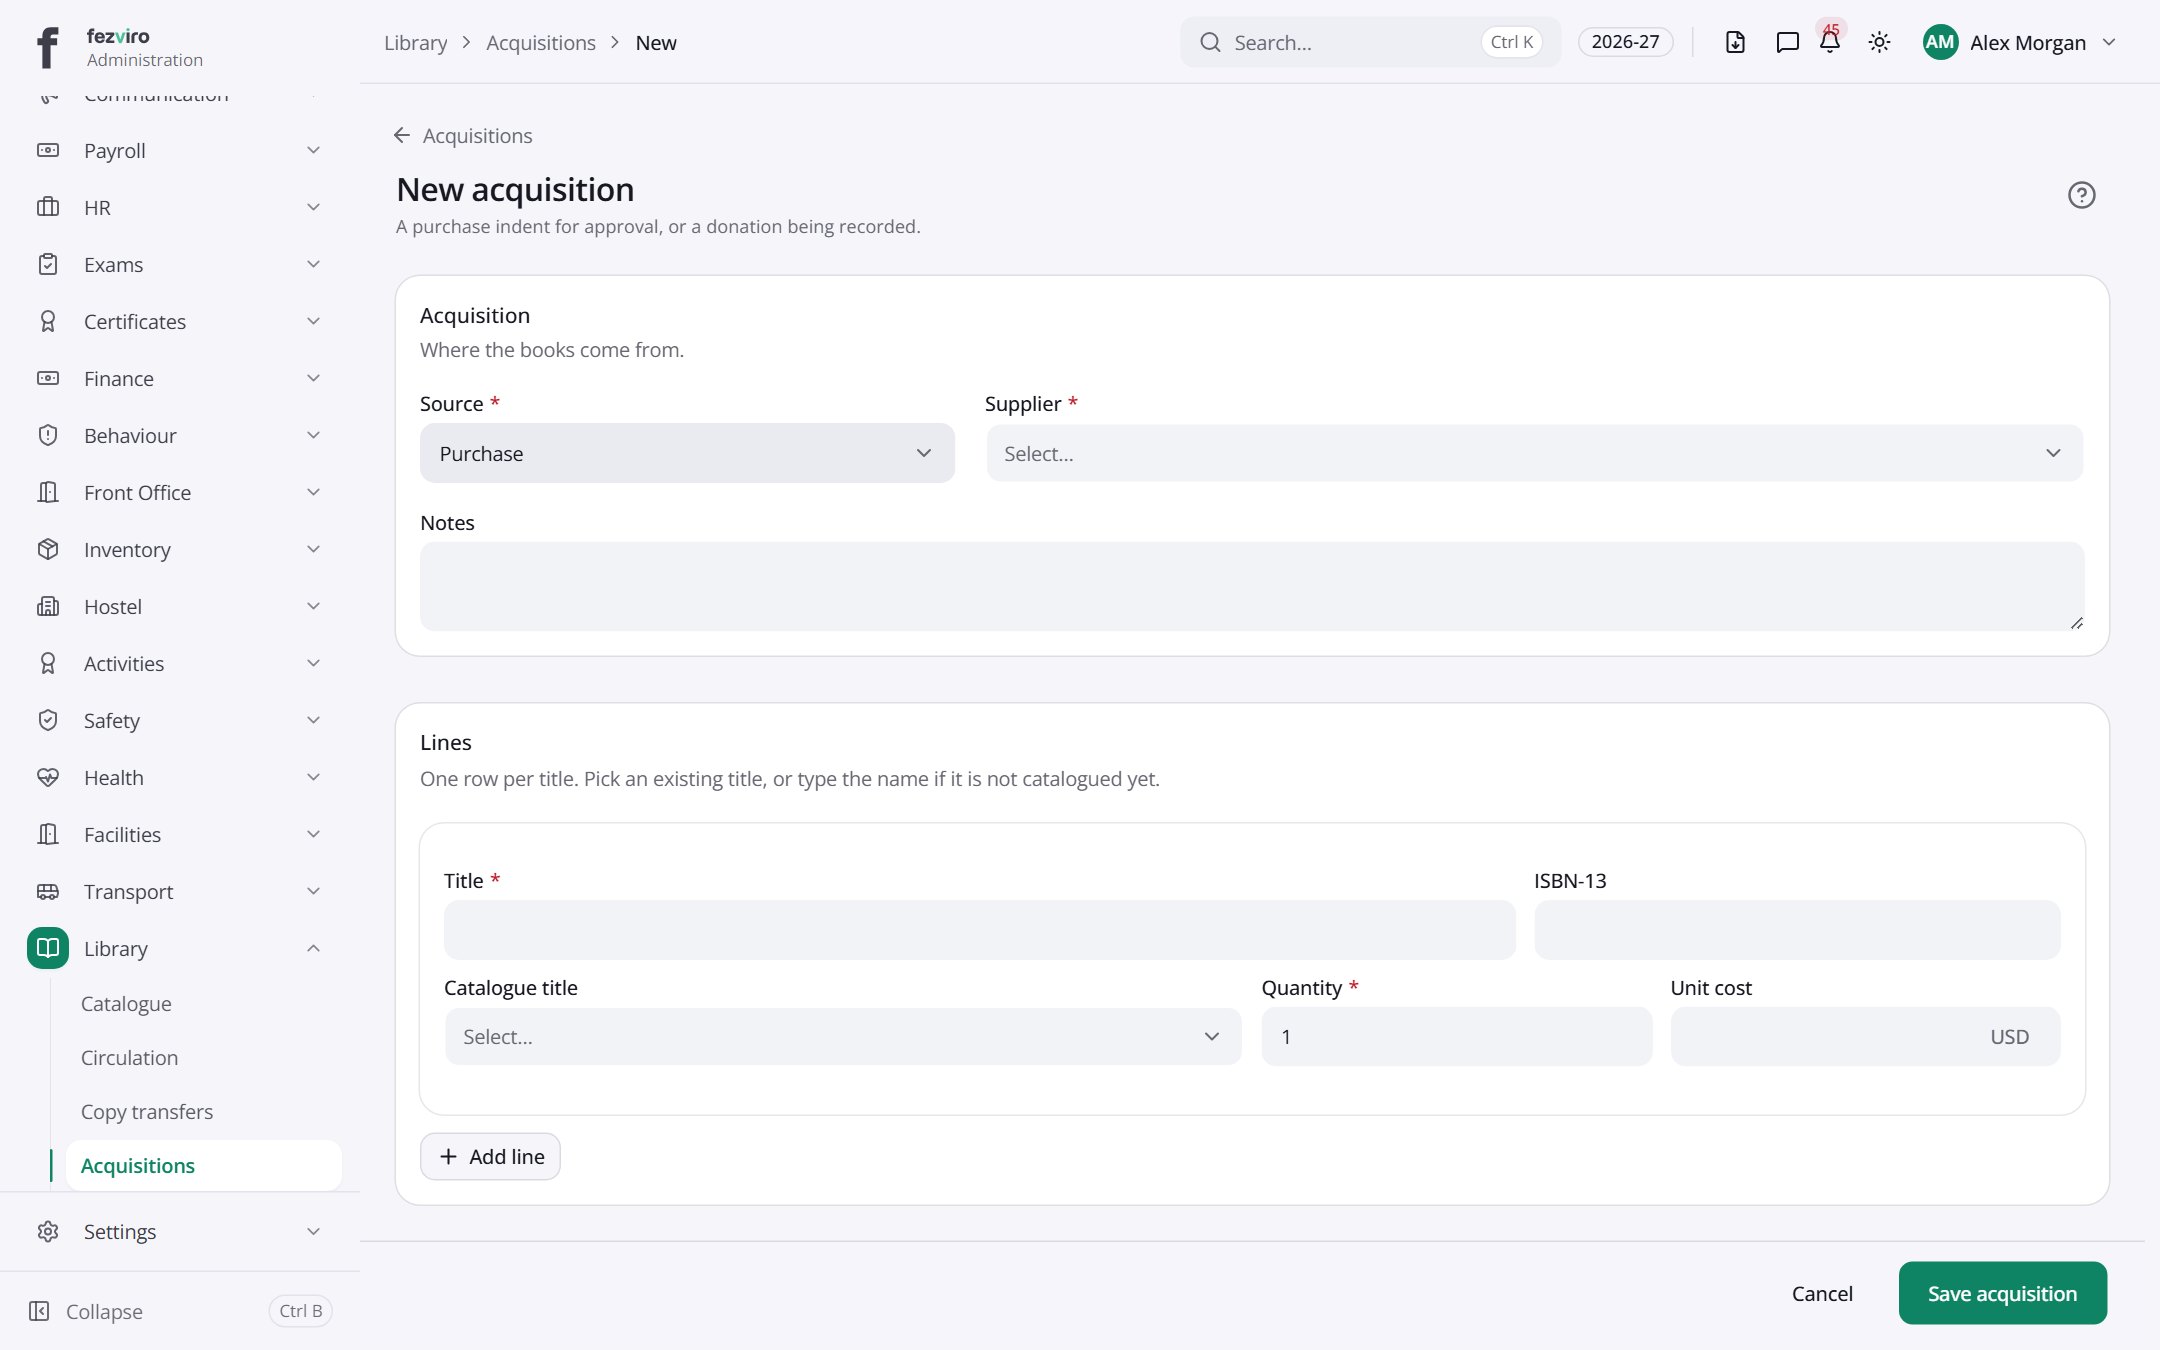2160x1350 pixels.
Task: Open the Catalogue title dropdown
Action: click(x=842, y=1036)
